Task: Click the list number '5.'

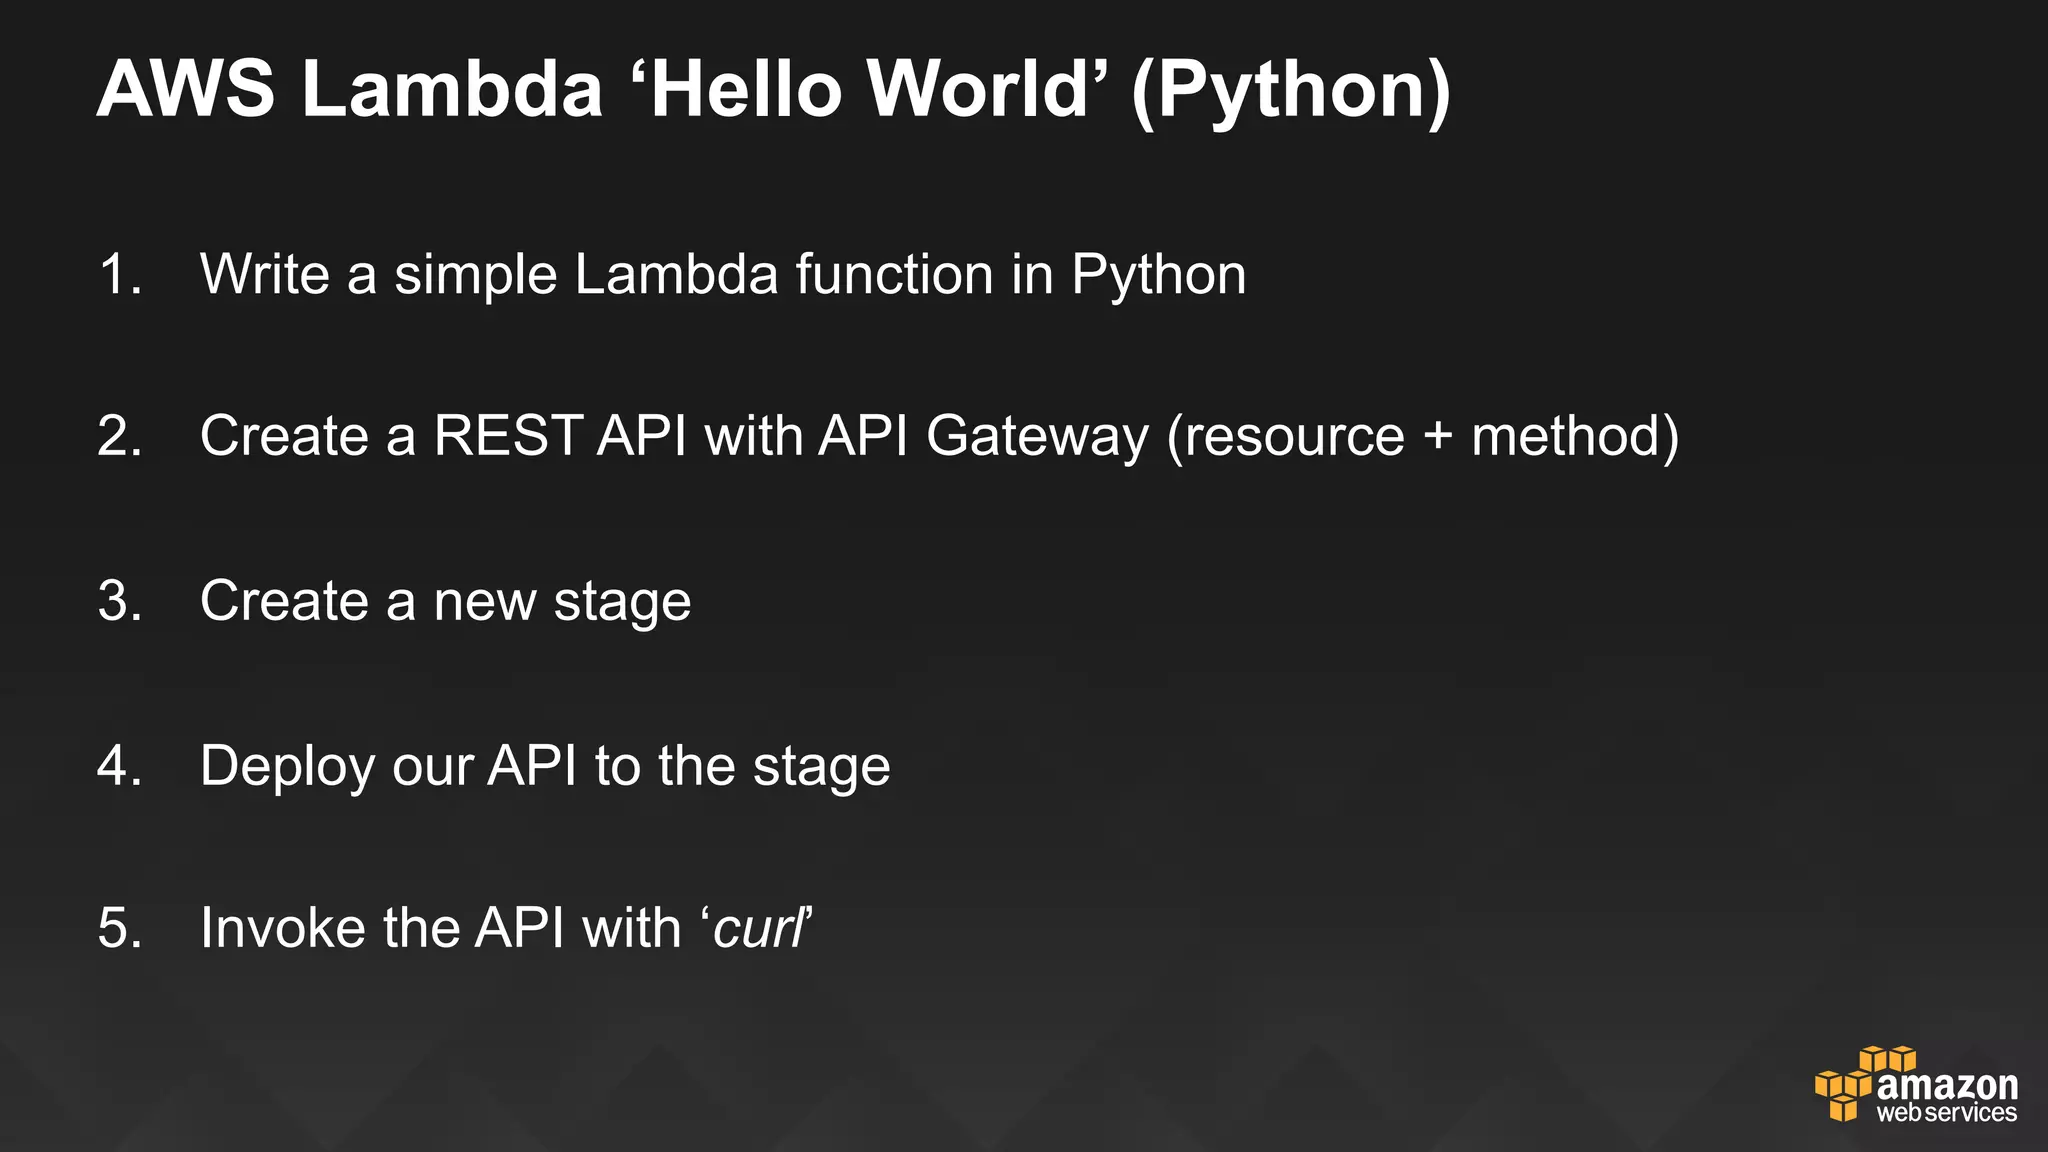Action: 120,927
